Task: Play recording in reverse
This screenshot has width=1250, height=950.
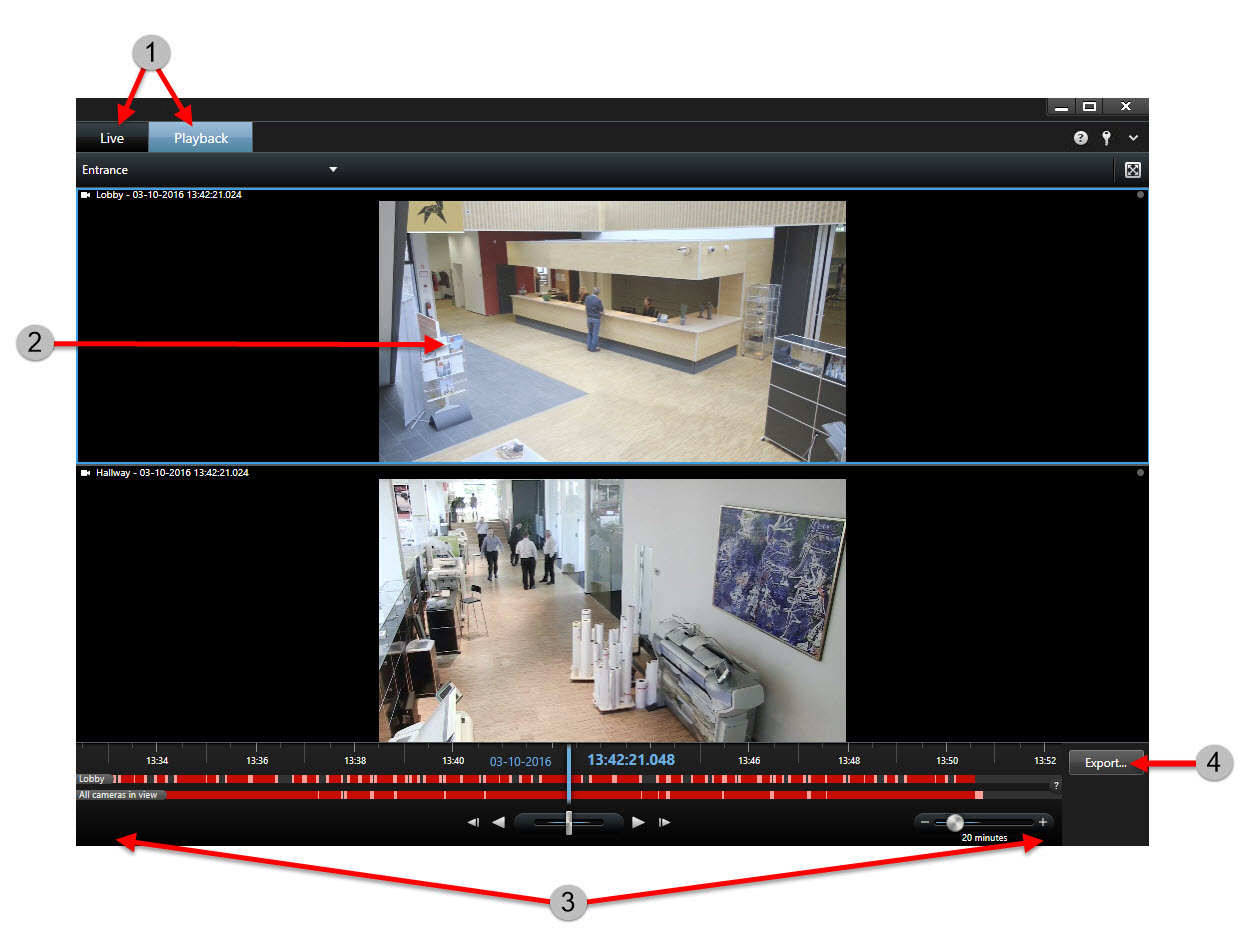Action: 498,822
